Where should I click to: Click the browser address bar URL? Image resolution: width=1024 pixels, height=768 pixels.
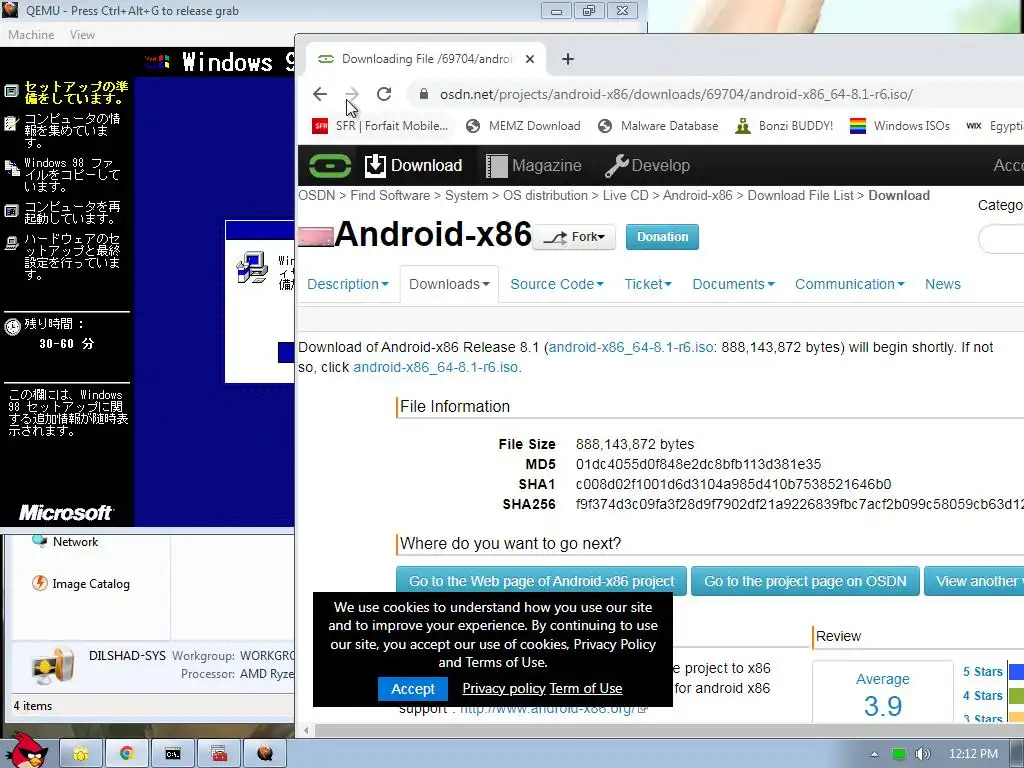(676, 94)
